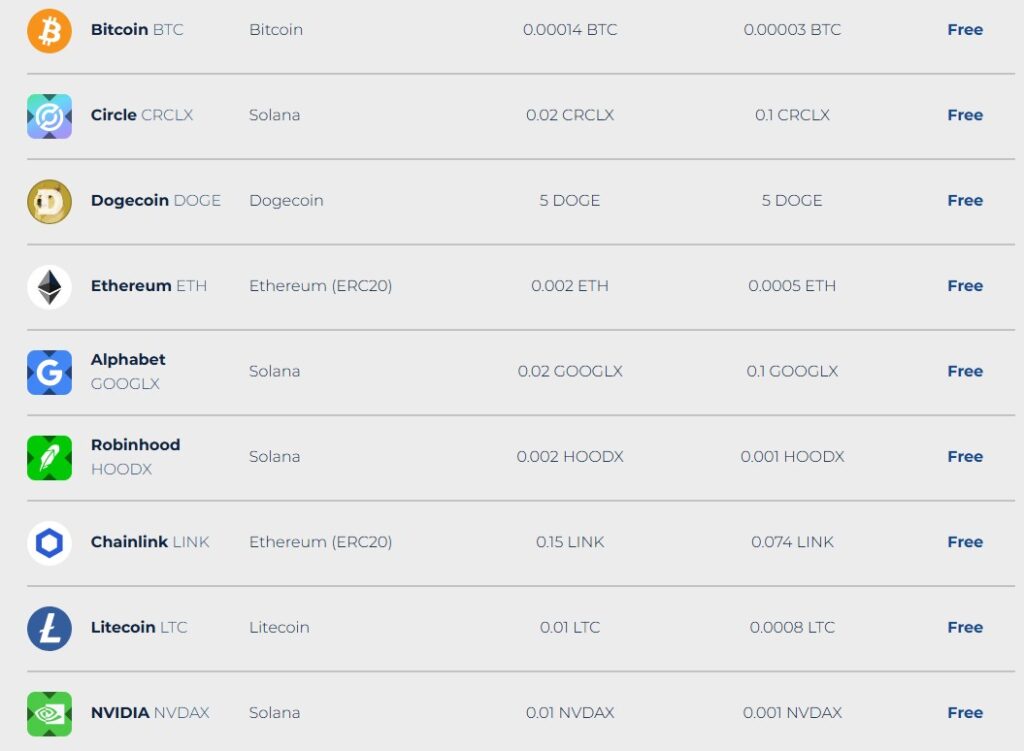1024x751 pixels.
Task: Click the Bitcoin BTC coin icon
Action: 48,30
